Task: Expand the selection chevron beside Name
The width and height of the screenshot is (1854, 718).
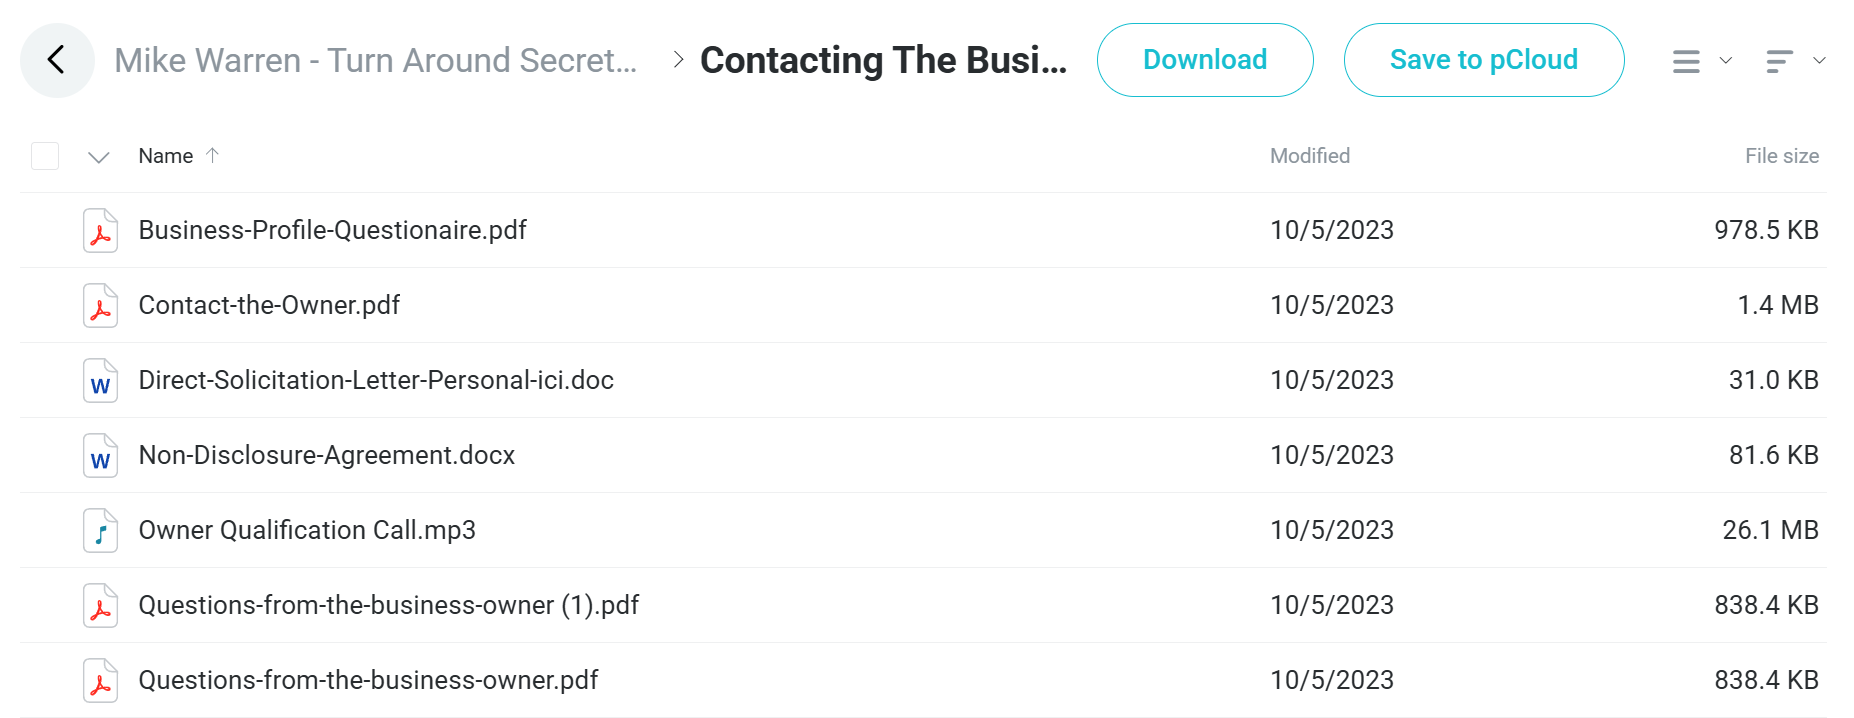Action: coord(98,157)
